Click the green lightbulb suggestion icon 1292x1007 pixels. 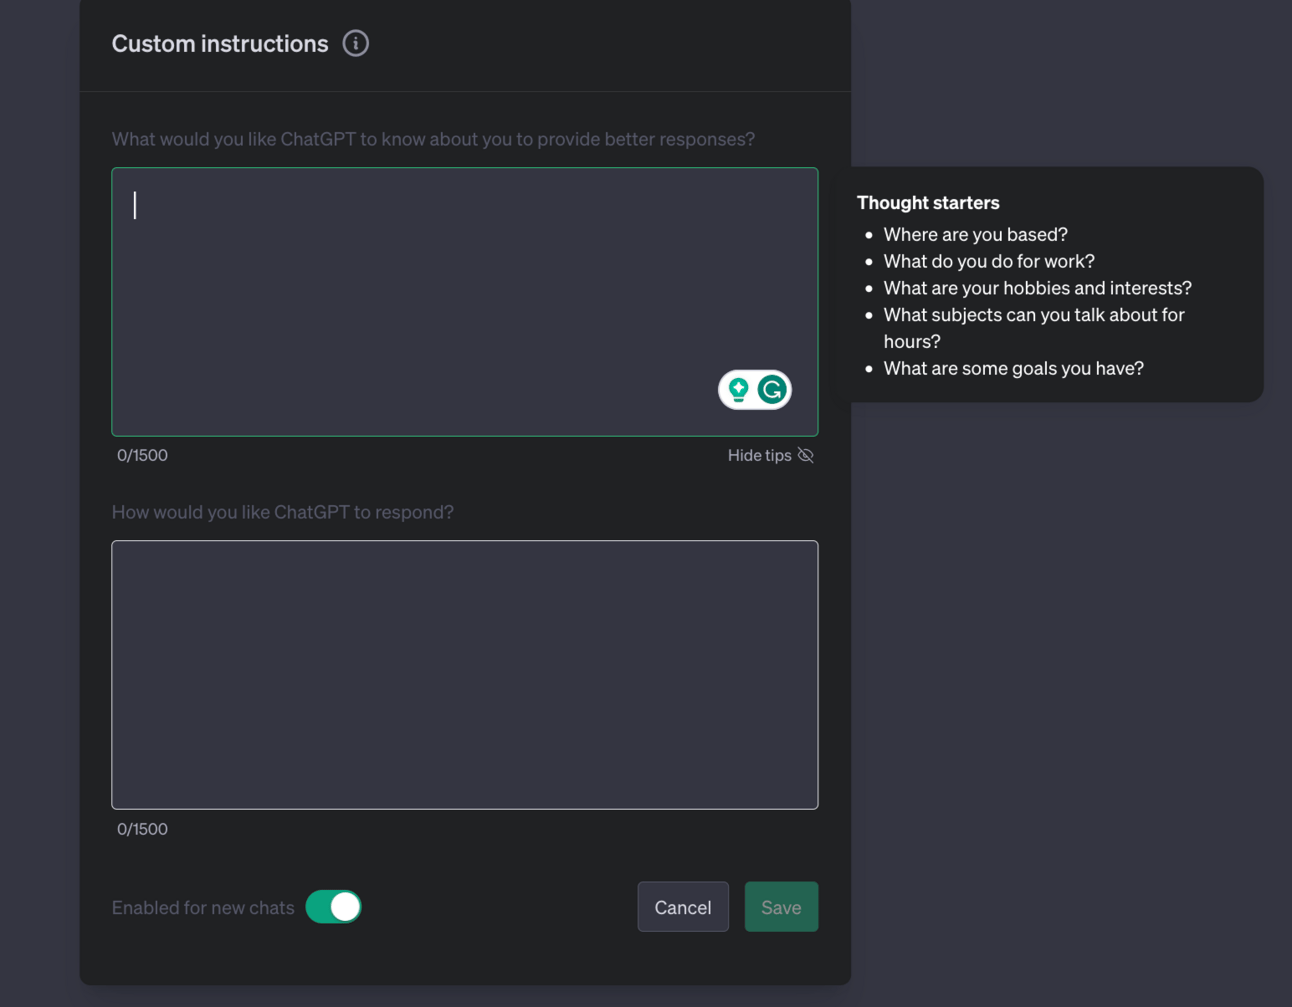click(739, 390)
